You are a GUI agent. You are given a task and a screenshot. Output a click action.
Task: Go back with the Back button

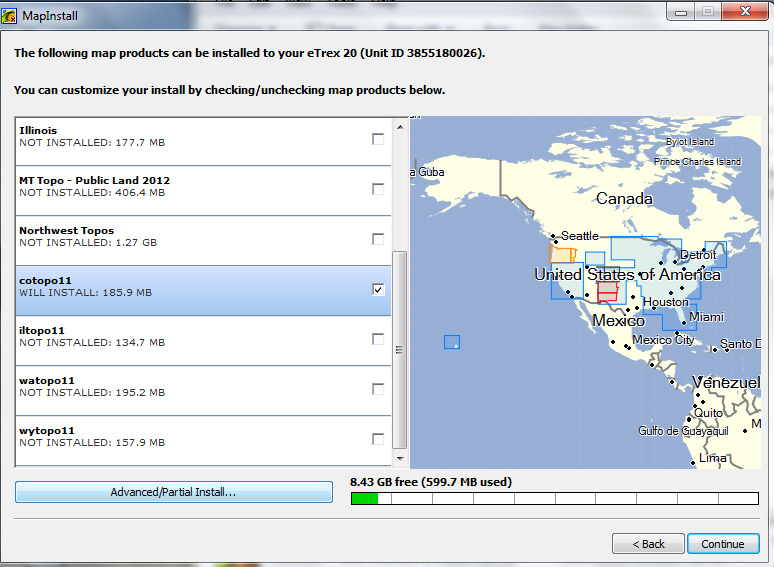(x=646, y=544)
